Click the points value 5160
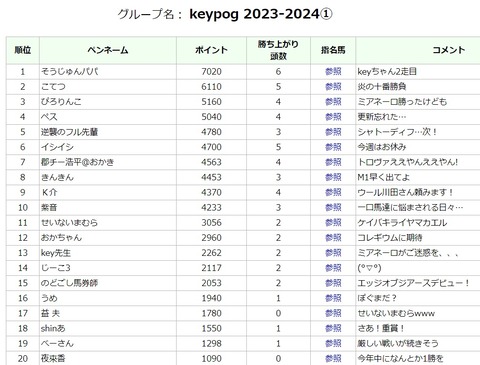The height and width of the screenshot is (365, 480). [x=211, y=102]
